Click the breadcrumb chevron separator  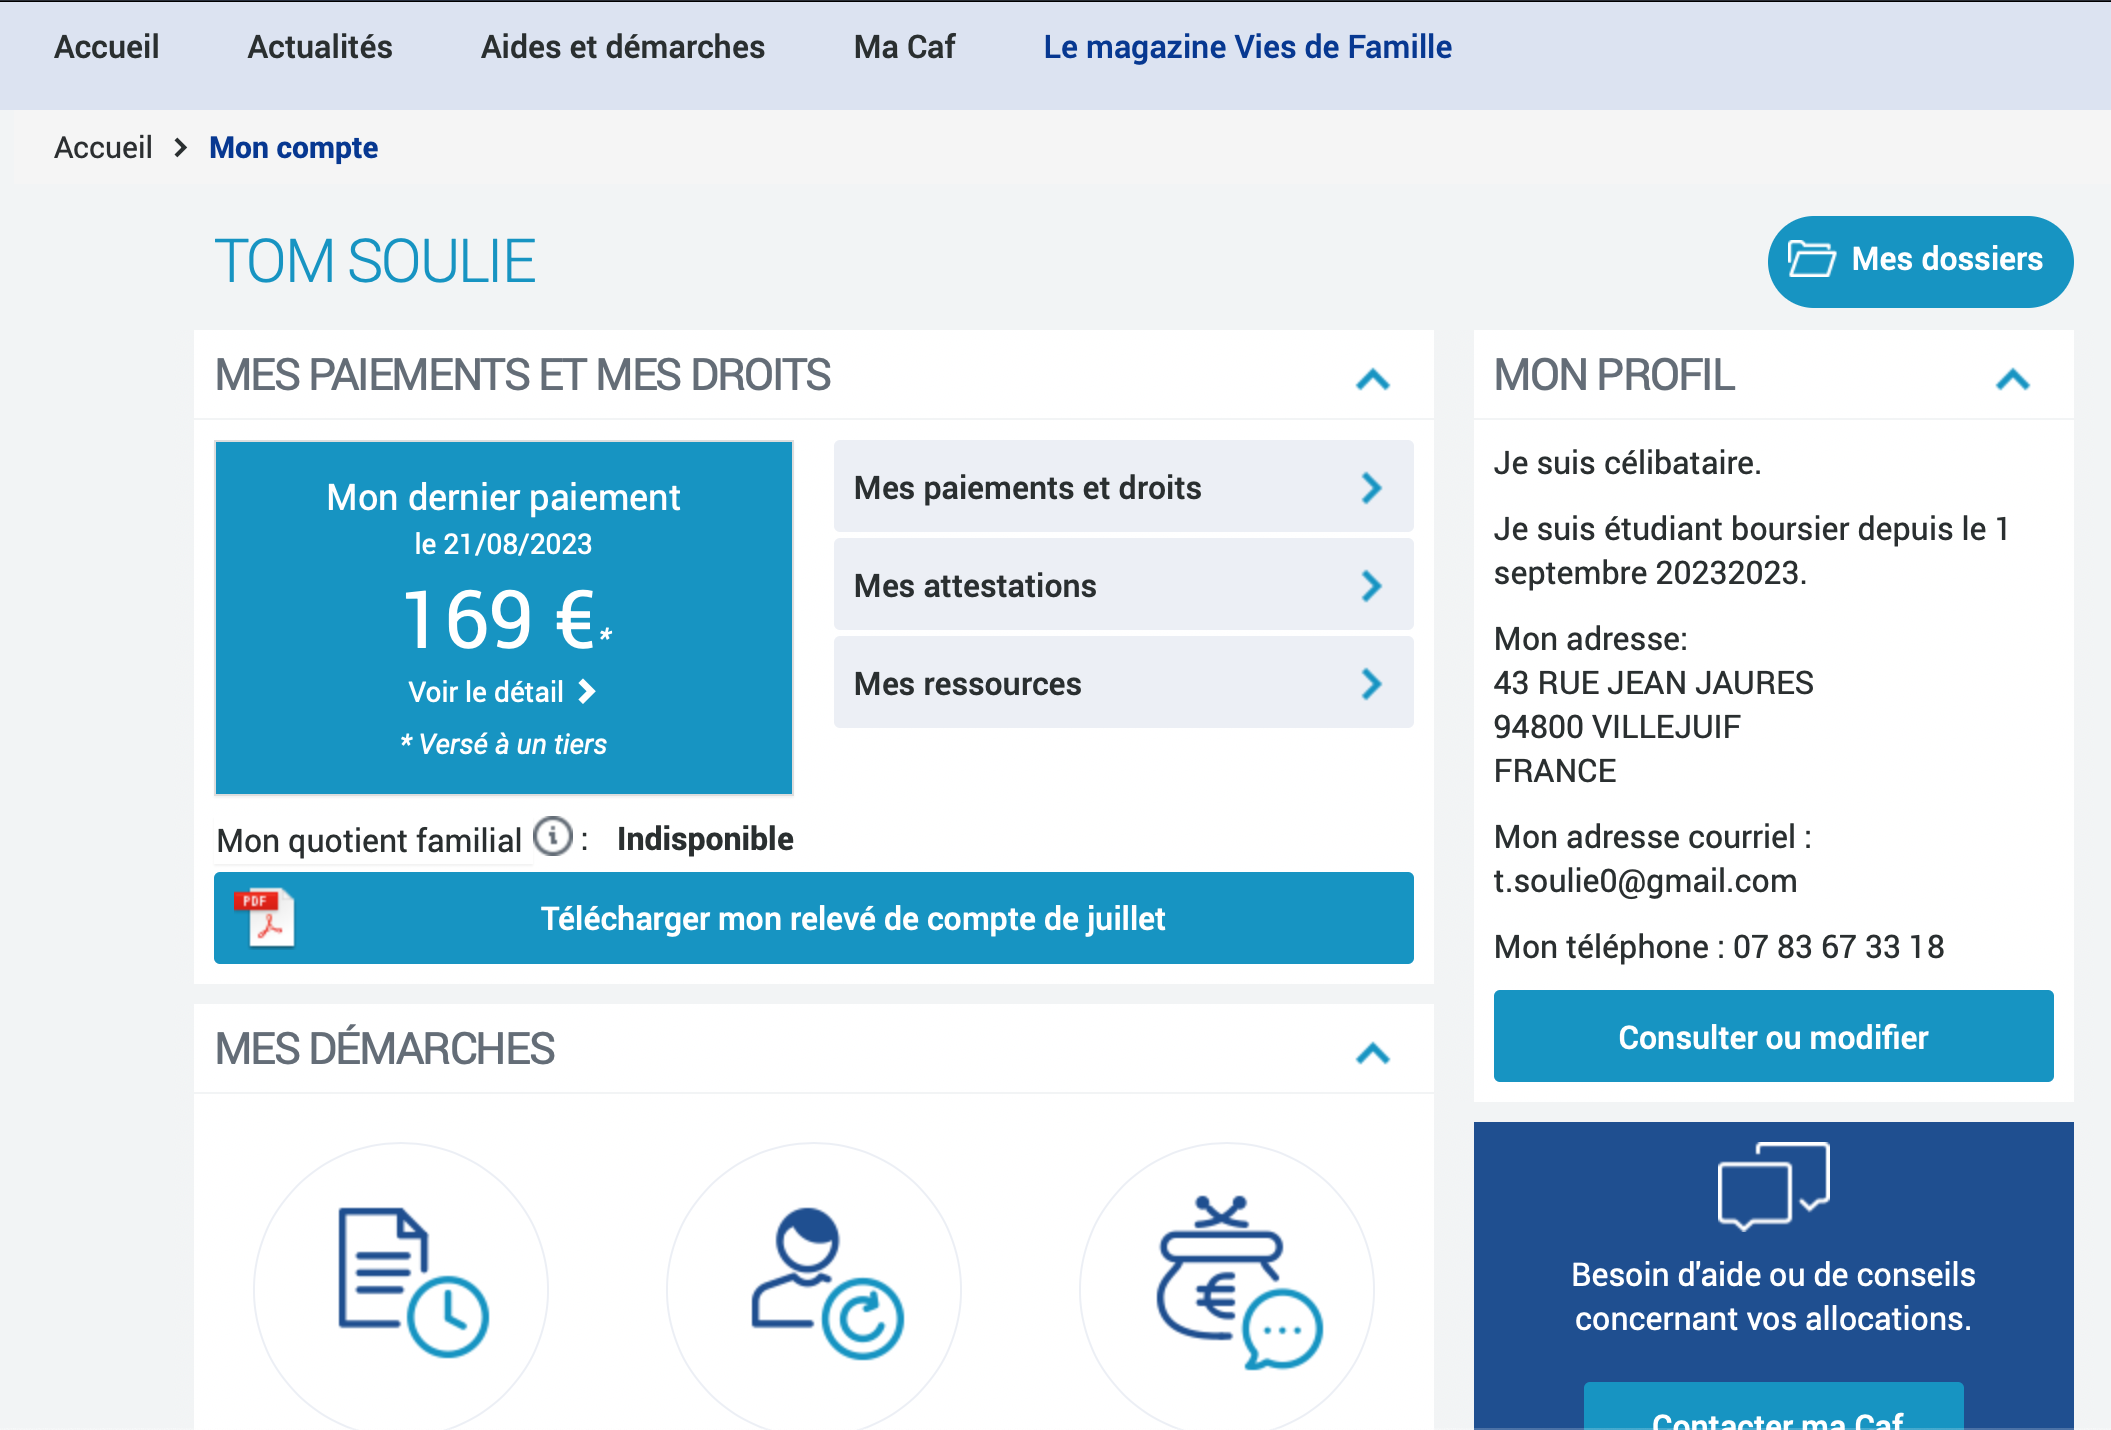pyautogui.click(x=181, y=148)
